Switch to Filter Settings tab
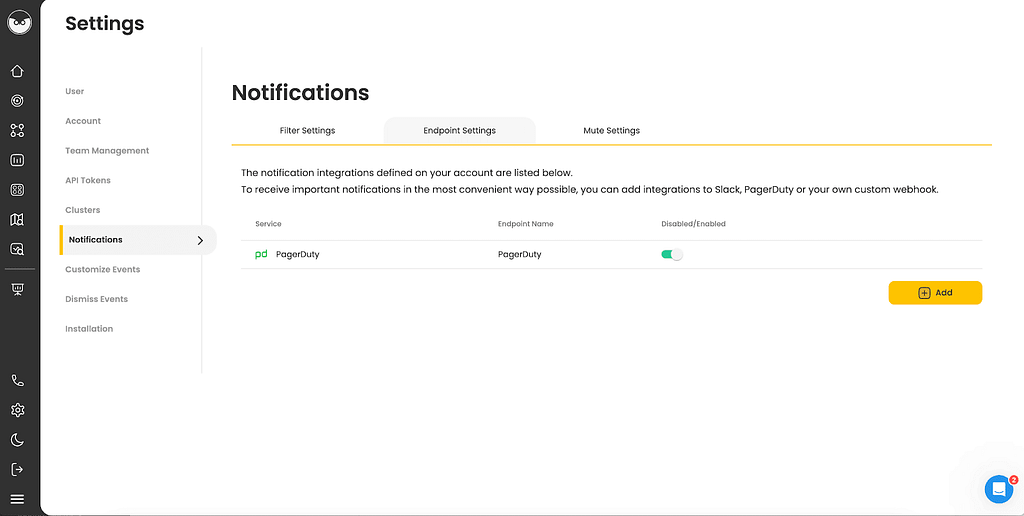Screen dimensions: 1024x516 pyautogui.click(x=308, y=131)
